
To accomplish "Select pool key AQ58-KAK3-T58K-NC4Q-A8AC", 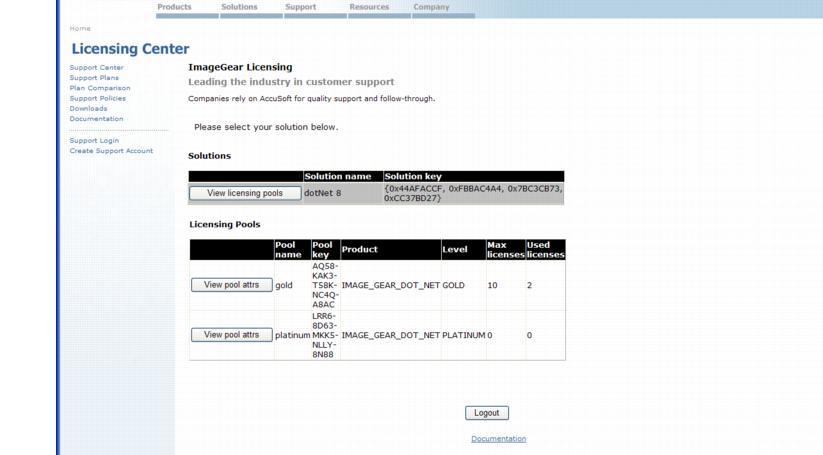I will click(x=325, y=285).
